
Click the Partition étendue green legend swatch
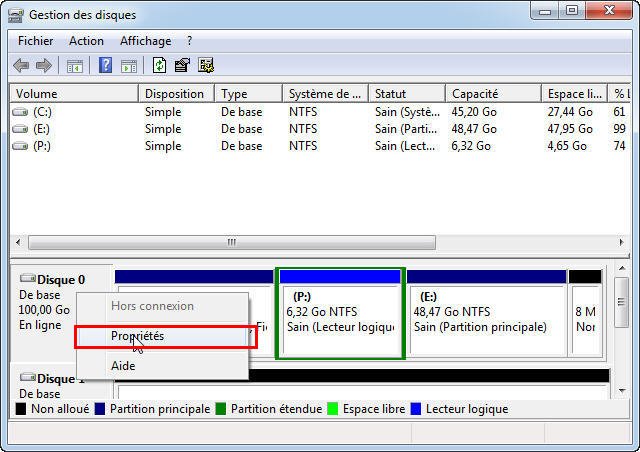220,409
